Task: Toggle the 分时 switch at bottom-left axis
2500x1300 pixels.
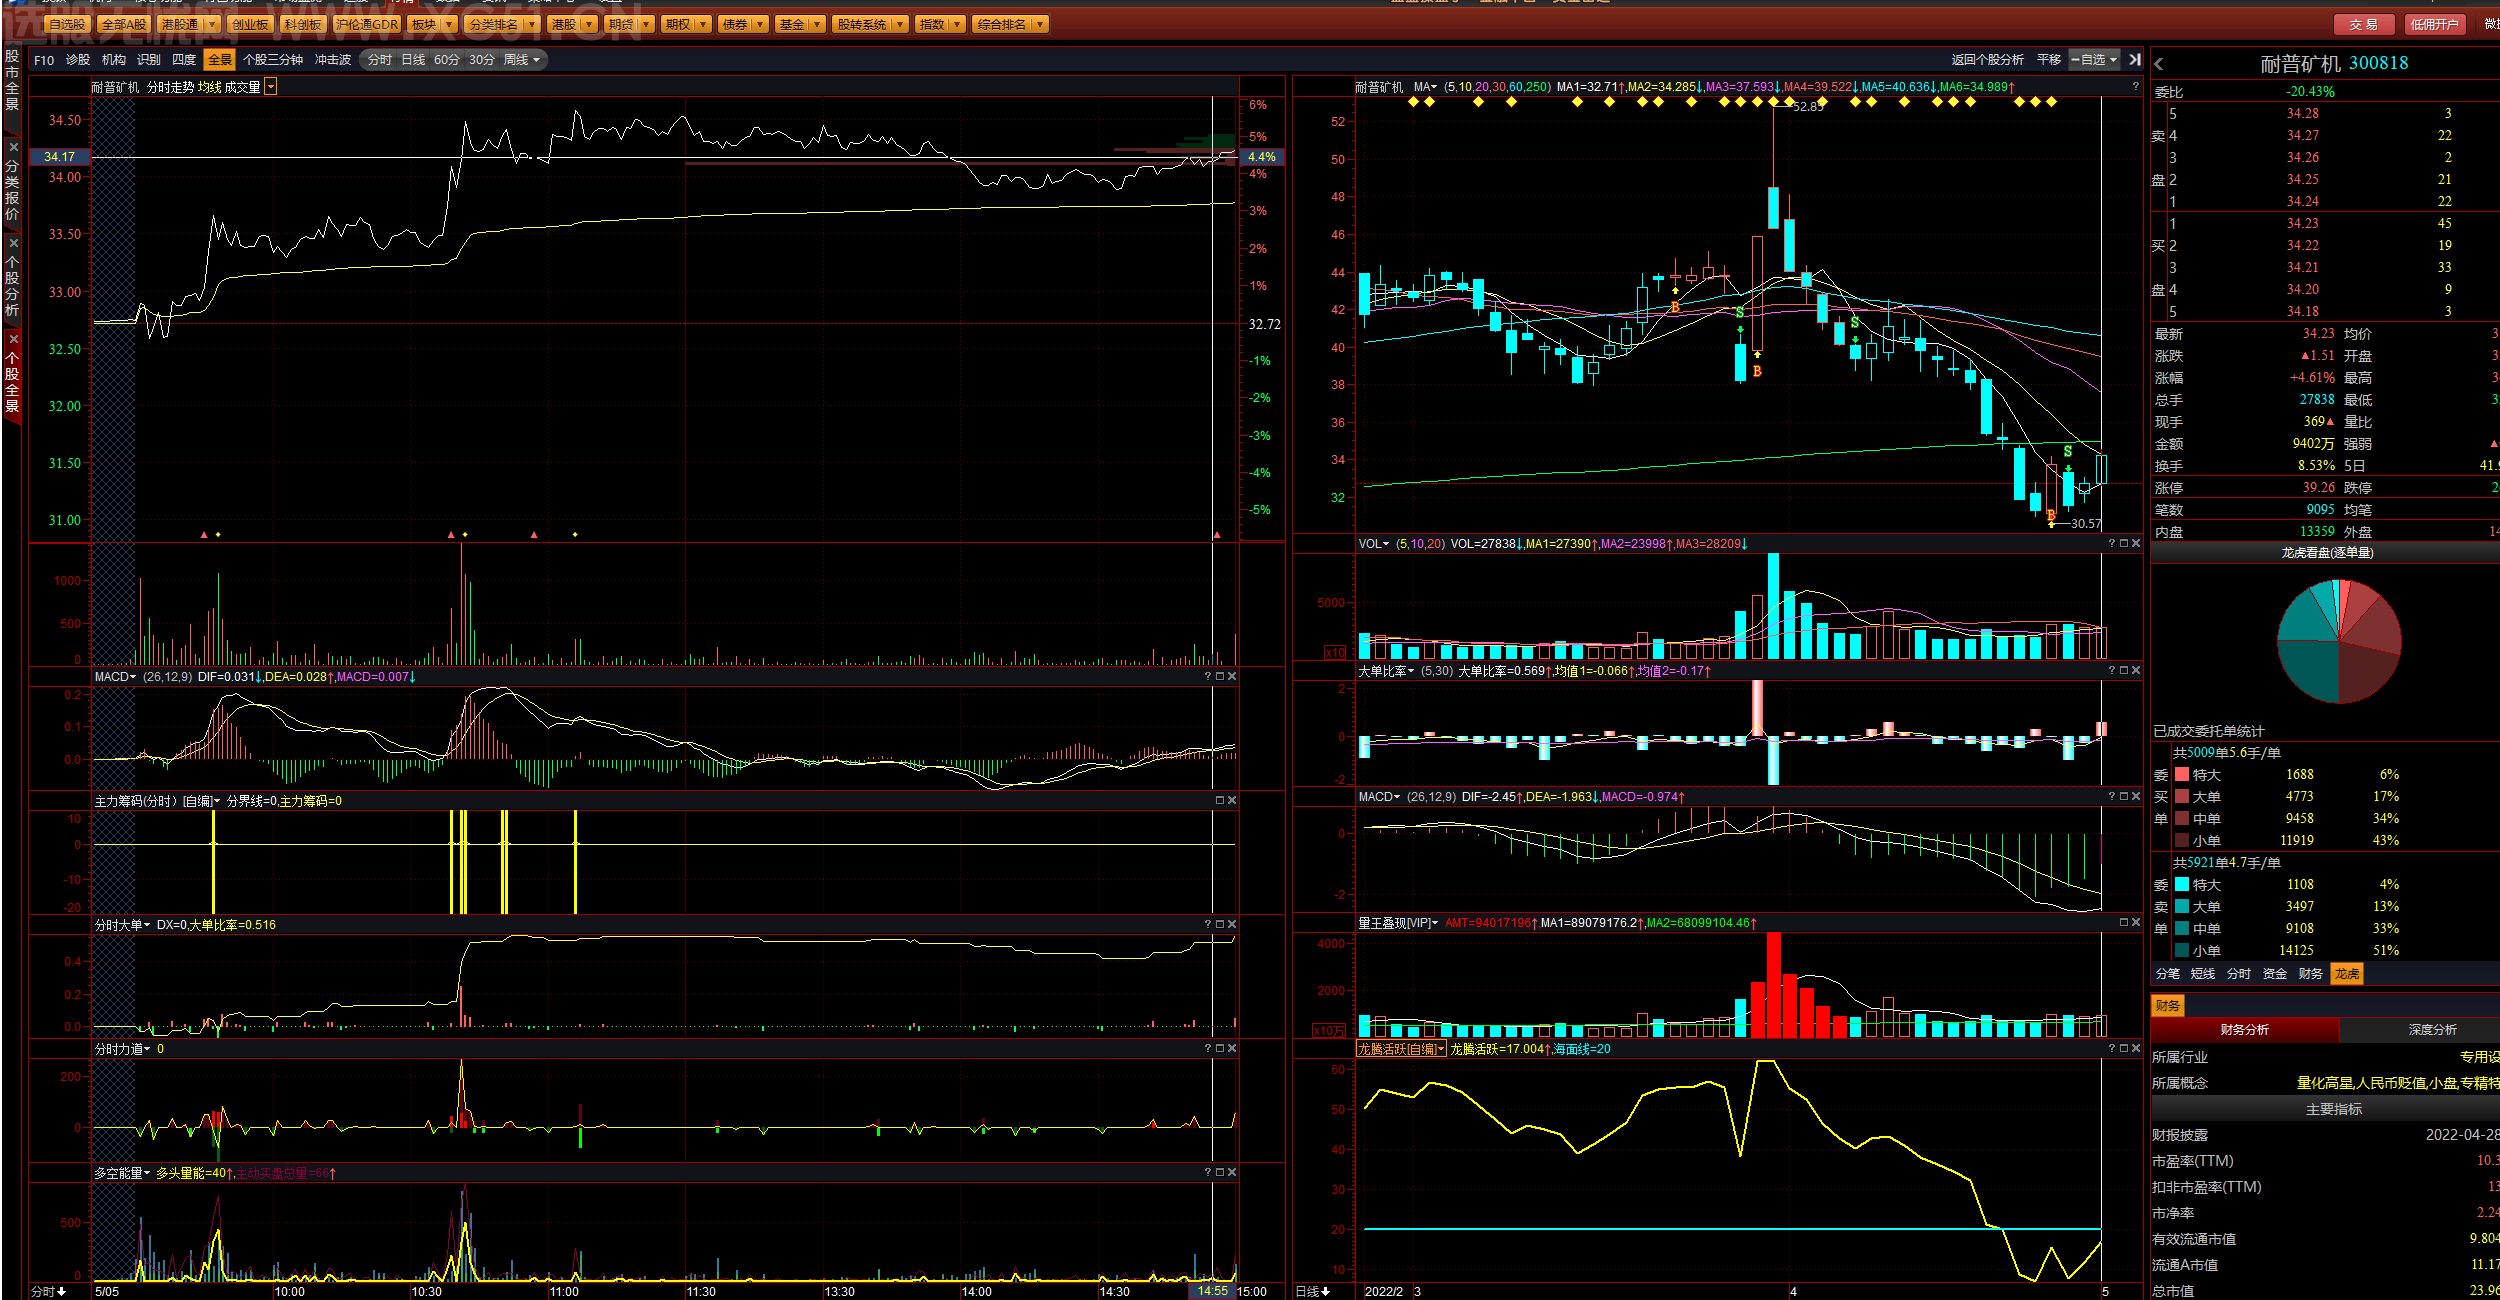Action: click(48, 1292)
